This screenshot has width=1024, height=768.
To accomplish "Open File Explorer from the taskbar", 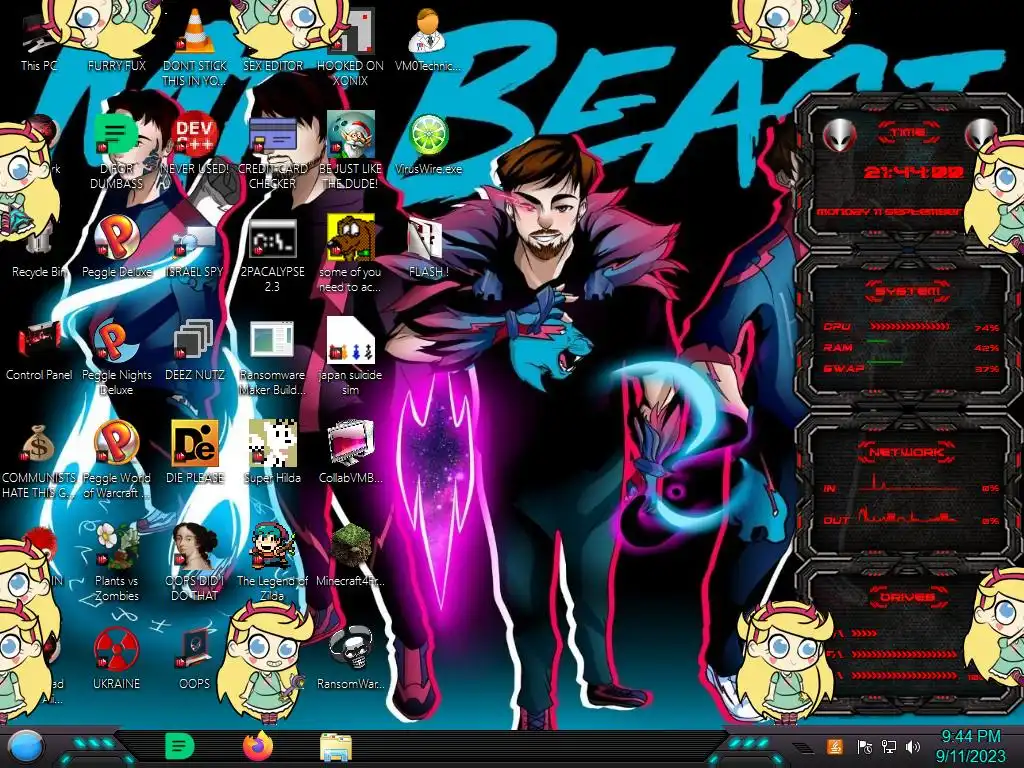I will (x=336, y=748).
